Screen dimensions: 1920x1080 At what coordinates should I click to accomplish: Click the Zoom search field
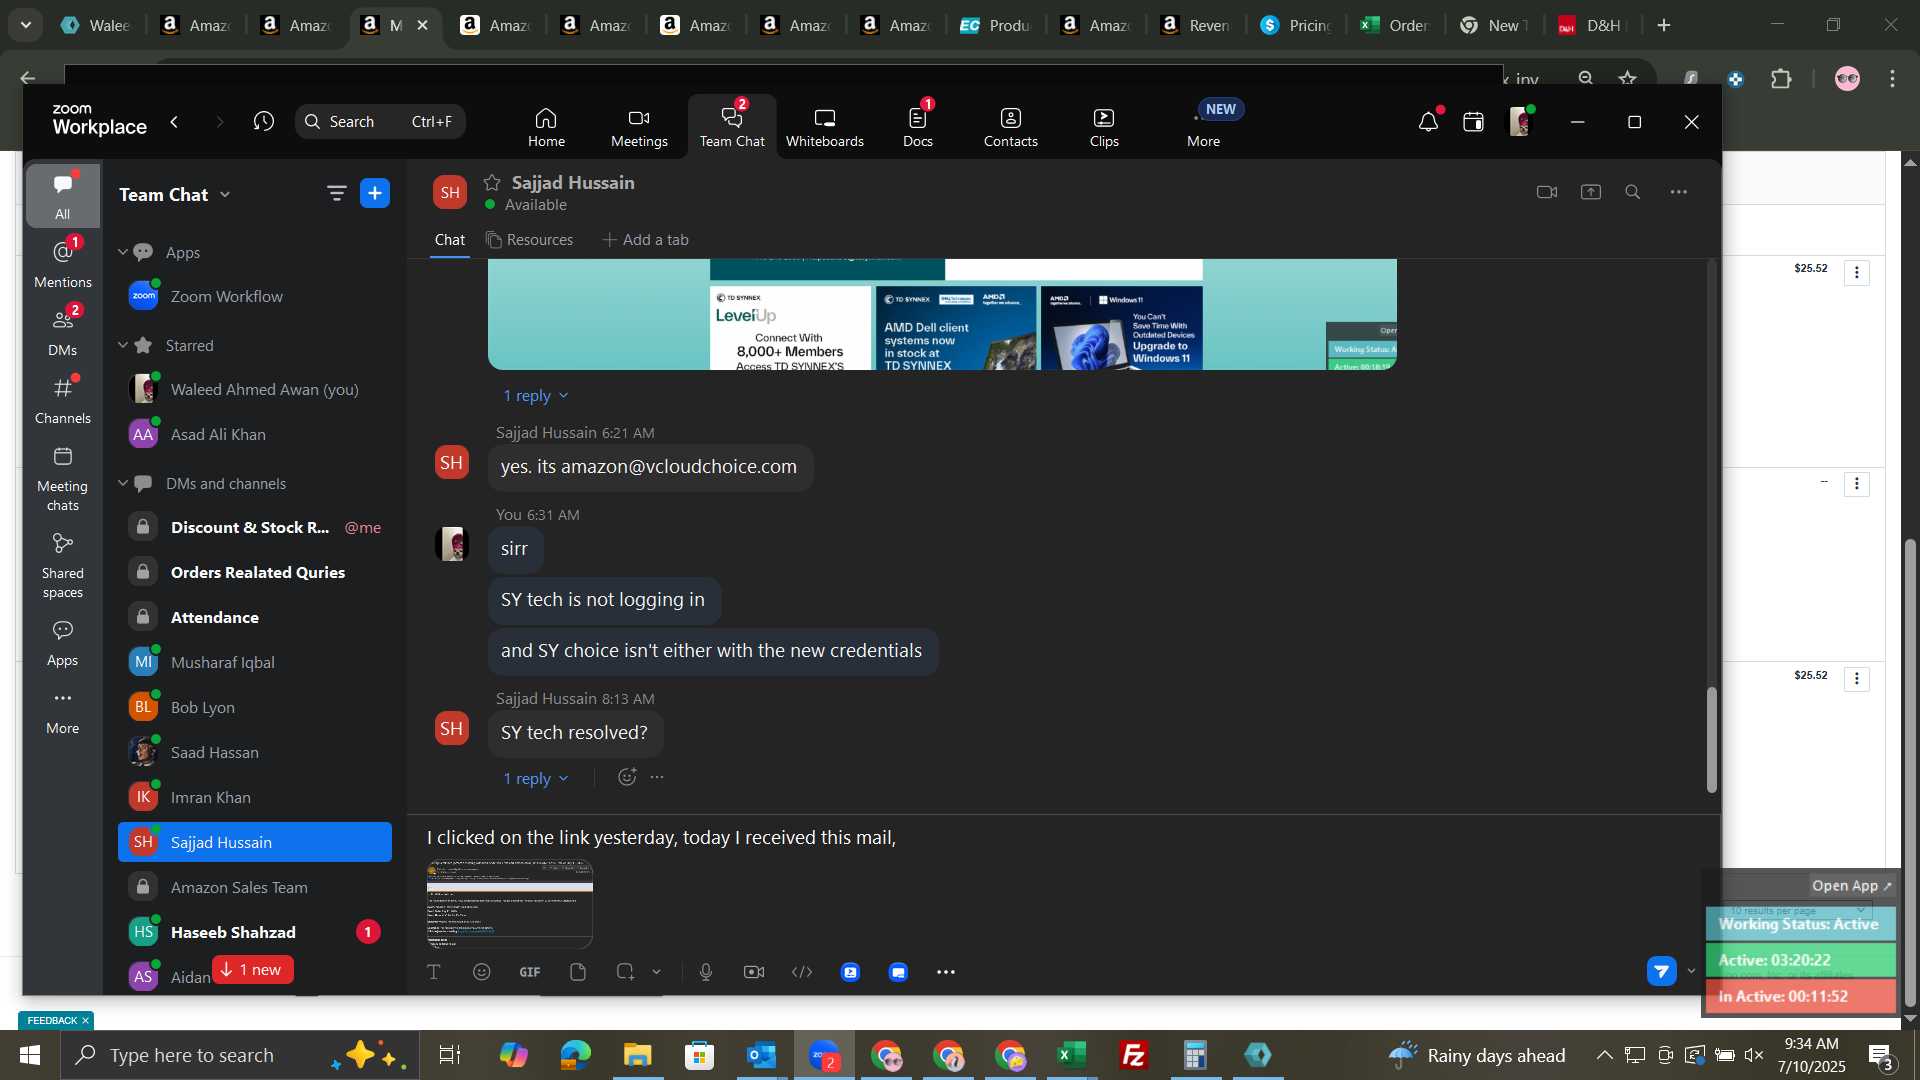(x=380, y=121)
